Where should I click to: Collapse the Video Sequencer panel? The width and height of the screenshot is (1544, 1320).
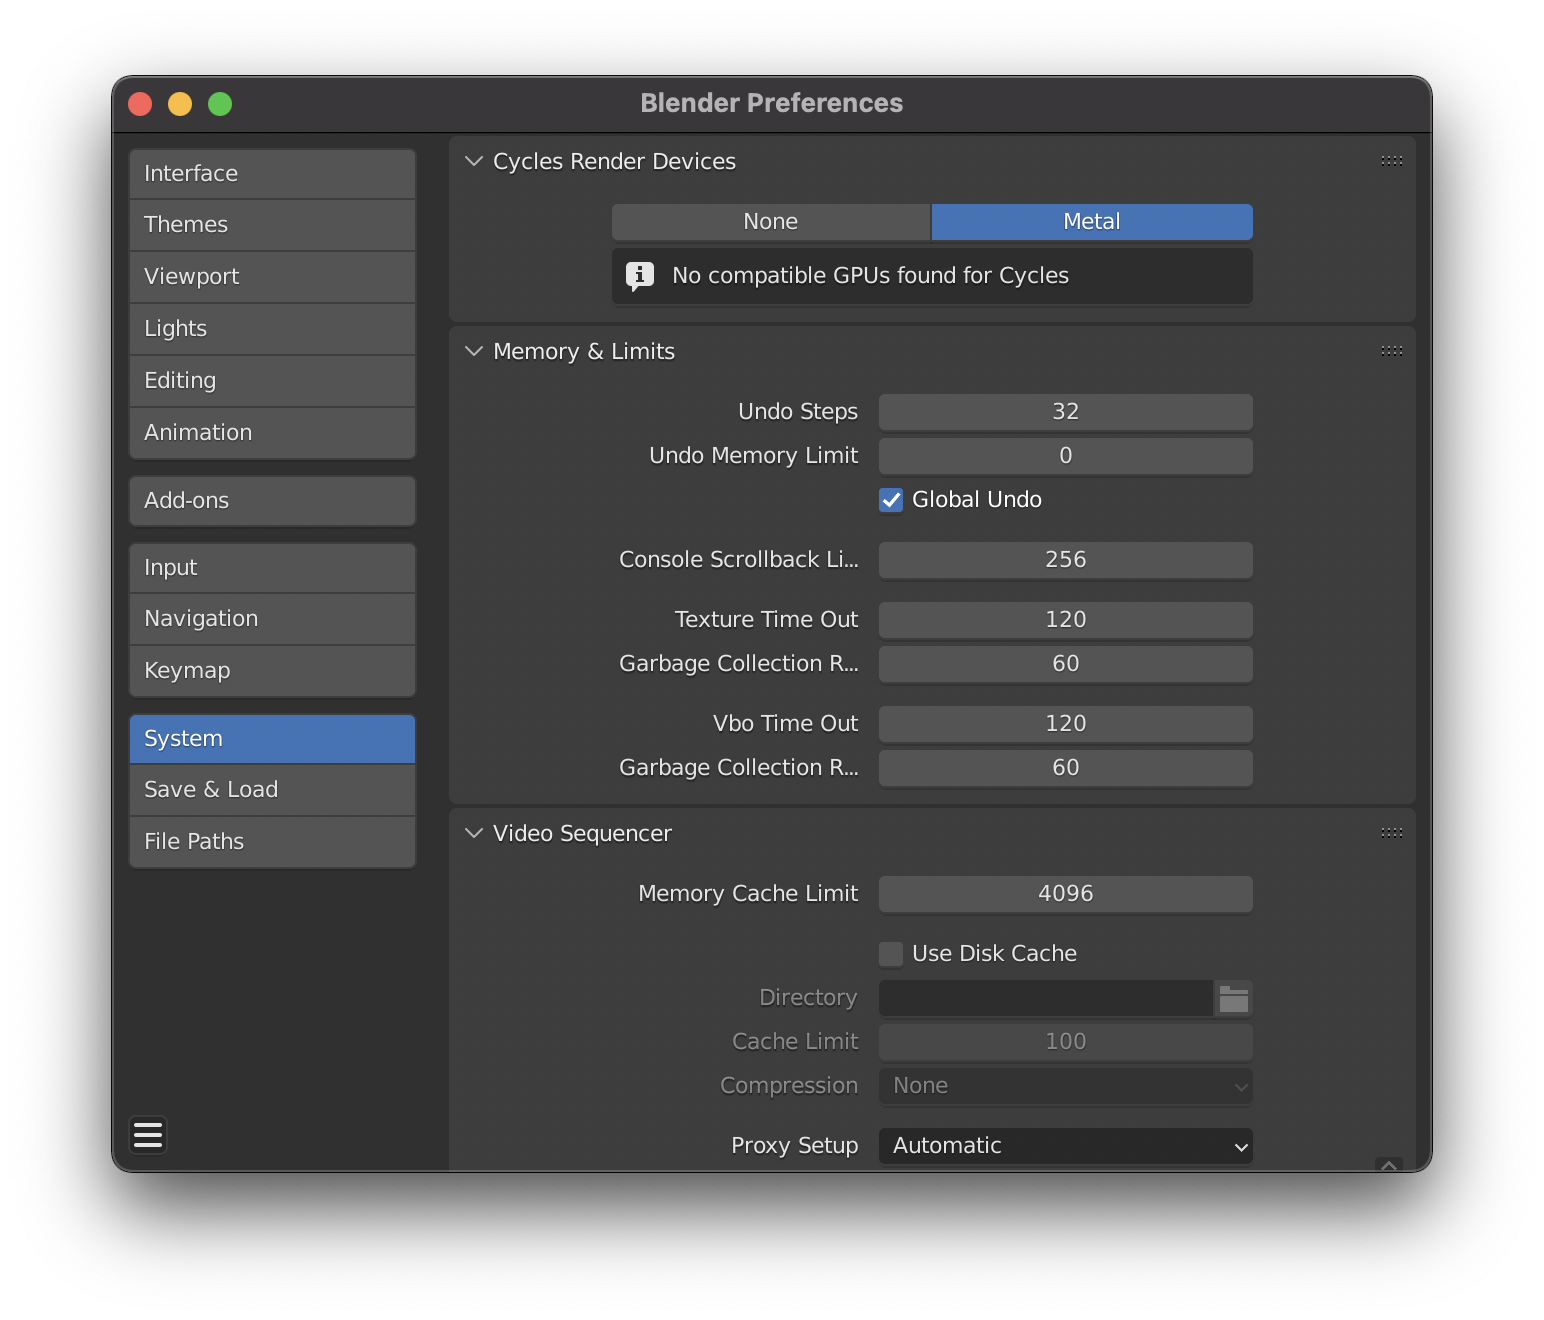click(x=474, y=833)
